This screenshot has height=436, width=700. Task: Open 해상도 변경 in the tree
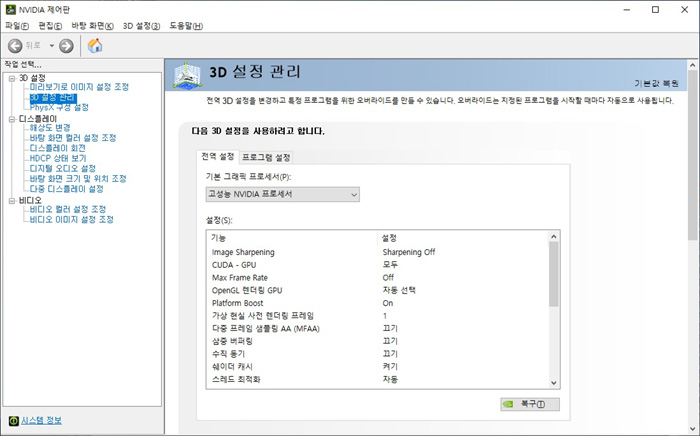click(x=50, y=128)
